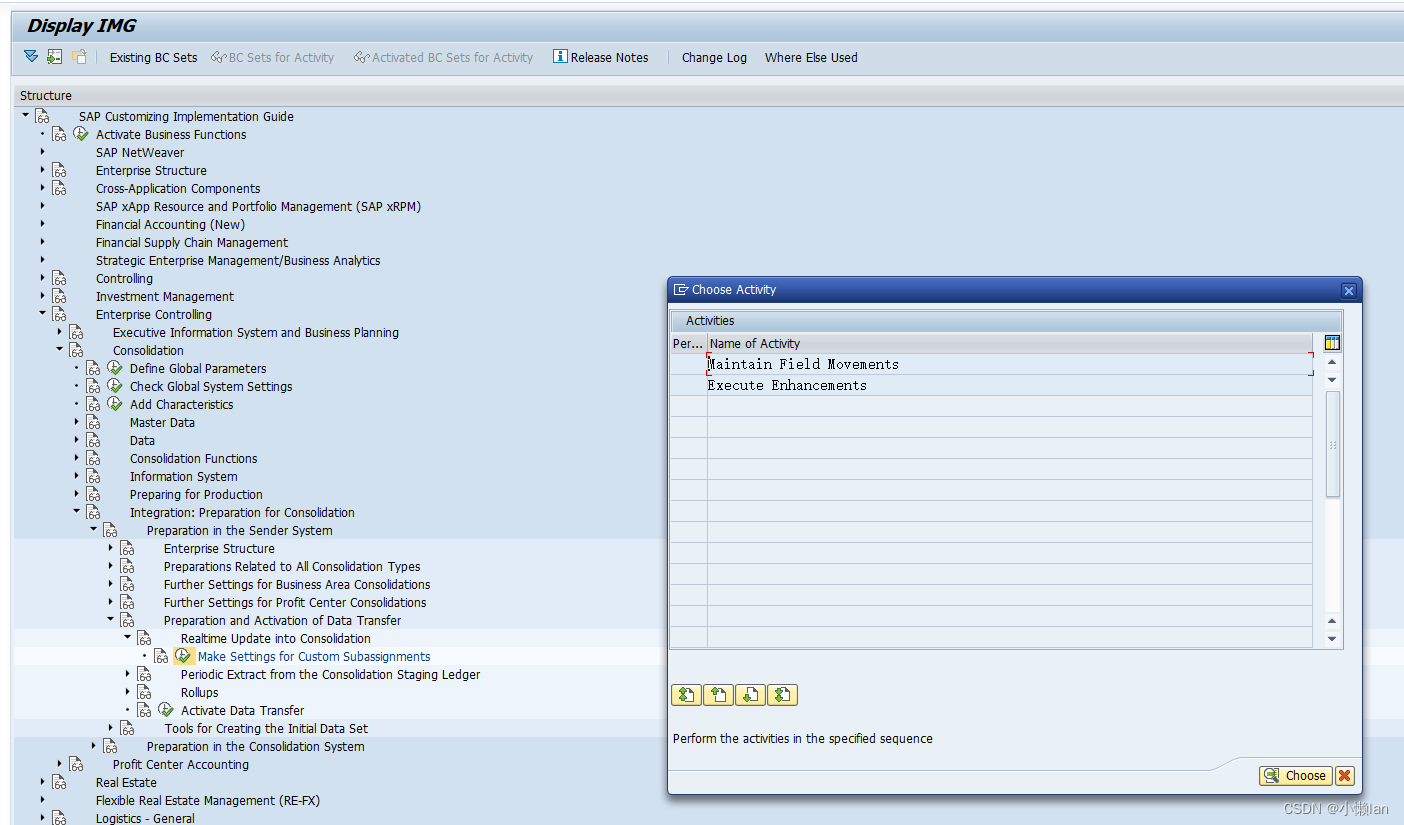1404x825 pixels.
Task: Select Tools for Creating the Initial Data Set
Action: coord(266,728)
